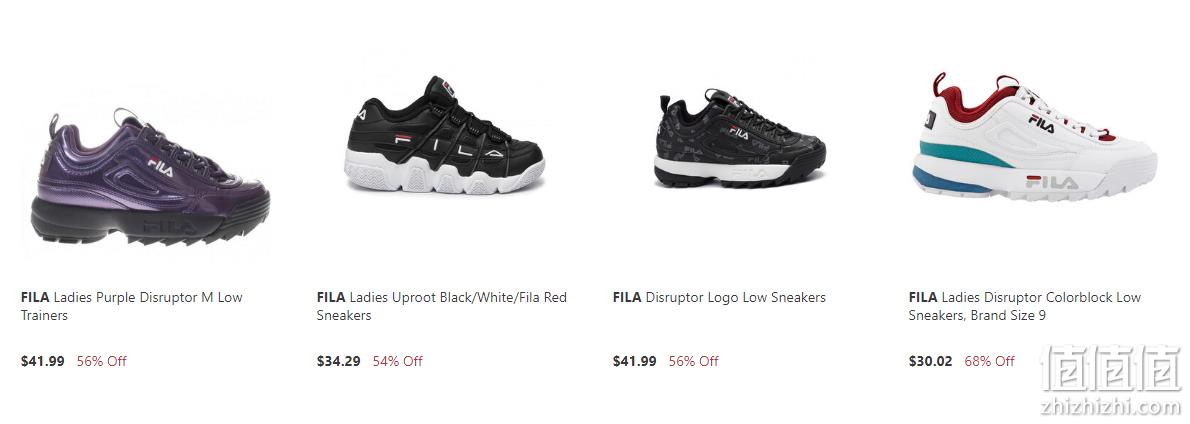Click the 56% Off label under Logo sneakers

coord(694,361)
